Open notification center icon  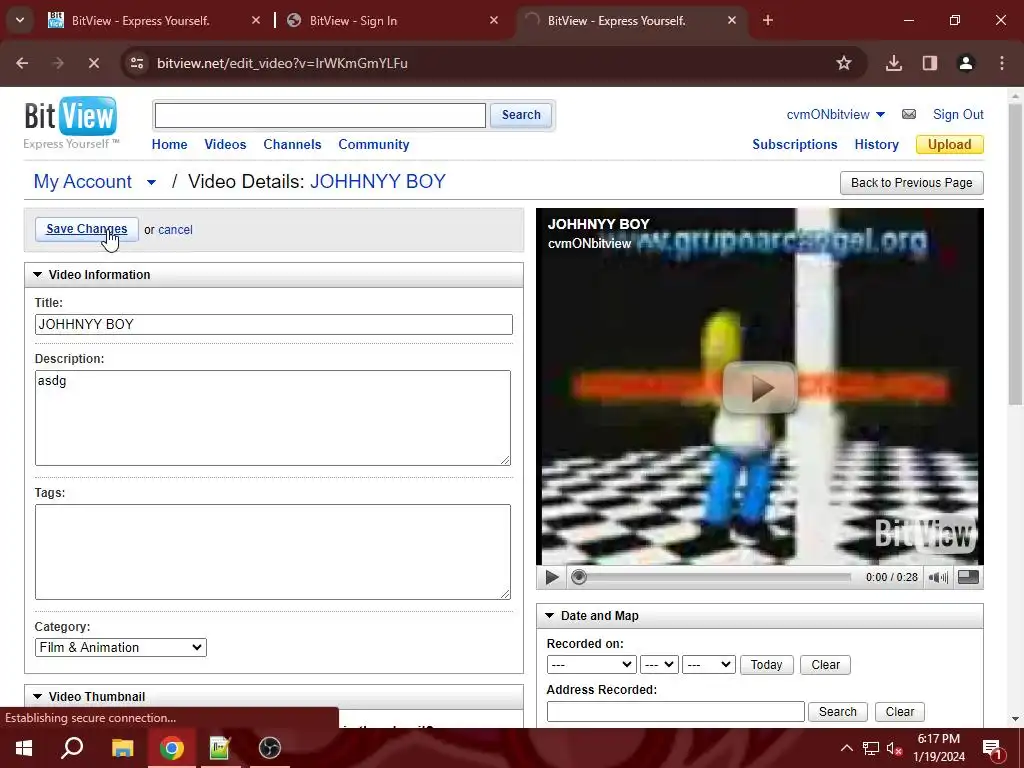coord(993,748)
